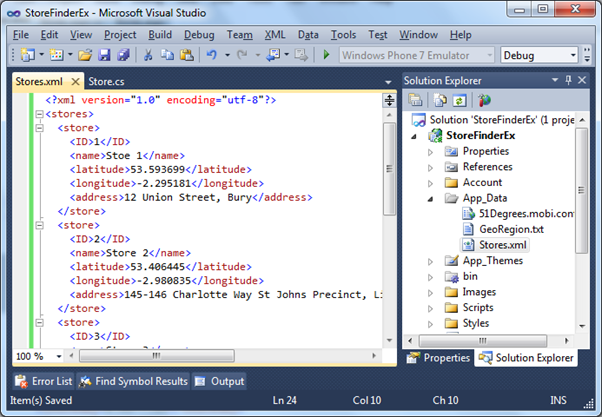Open the Find Symbol Results tab

pos(133,381)
